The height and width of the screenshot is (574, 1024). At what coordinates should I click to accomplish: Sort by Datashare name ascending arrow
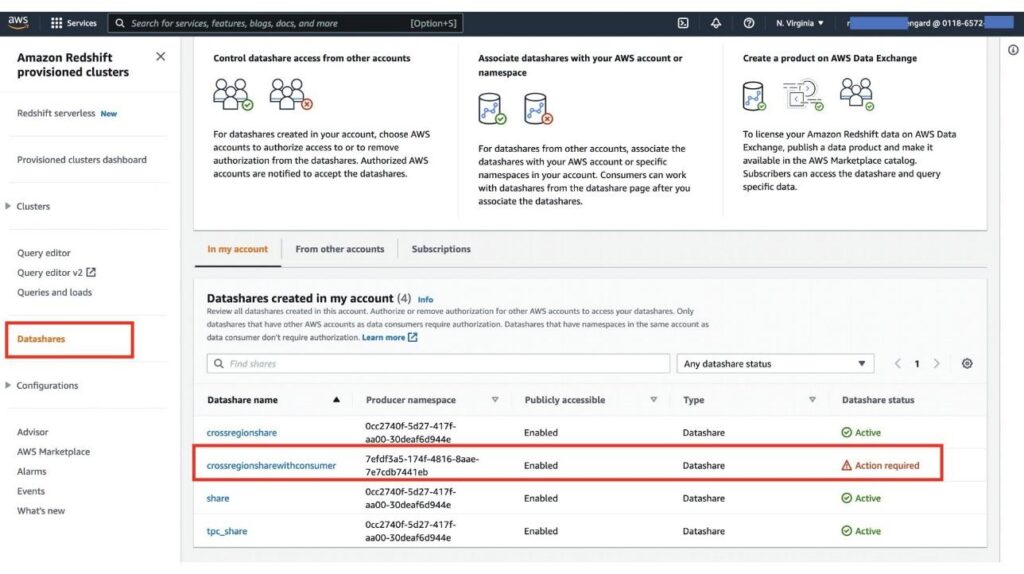336,400
